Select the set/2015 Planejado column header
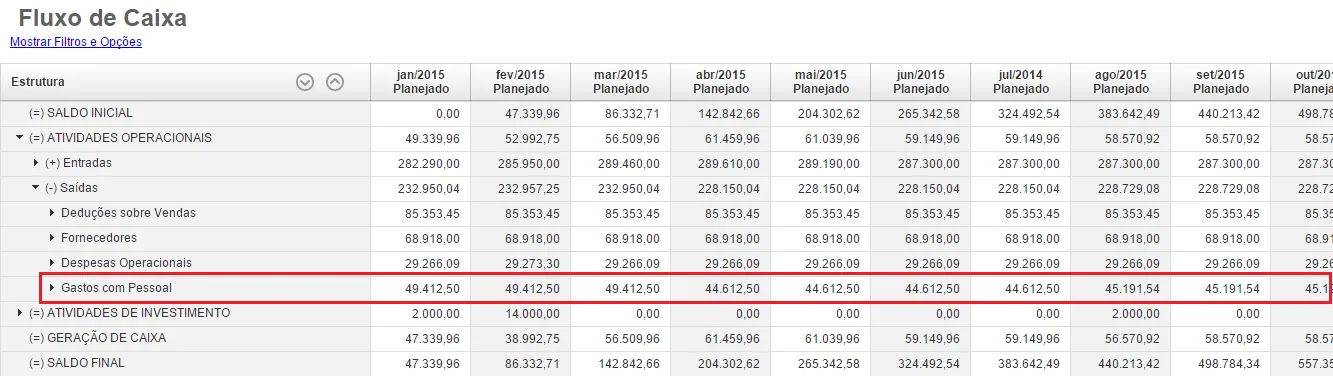Screen dimensions: 1333x376 tap(1220, 82)
